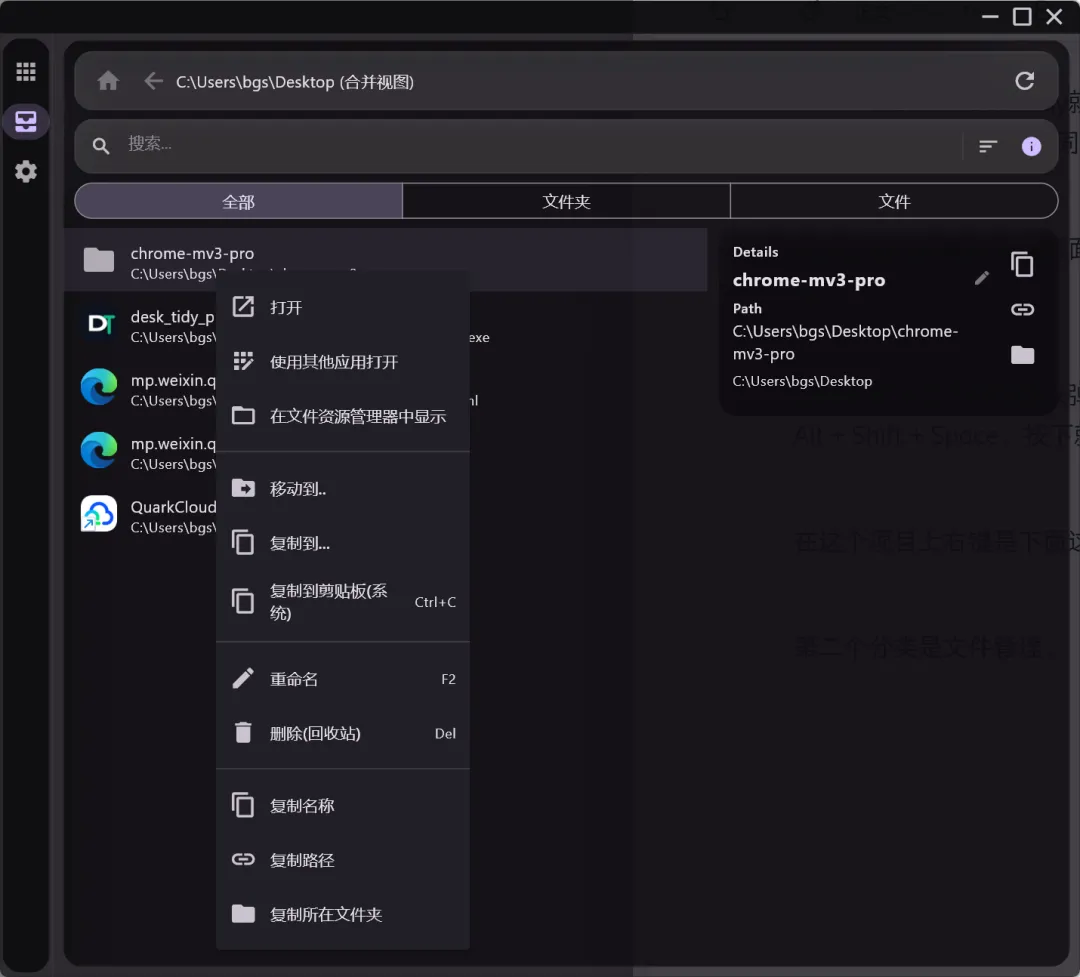Refresh the current folder view
The width and height of the screenshot is (1080, 977).
tap(1024, 81)
